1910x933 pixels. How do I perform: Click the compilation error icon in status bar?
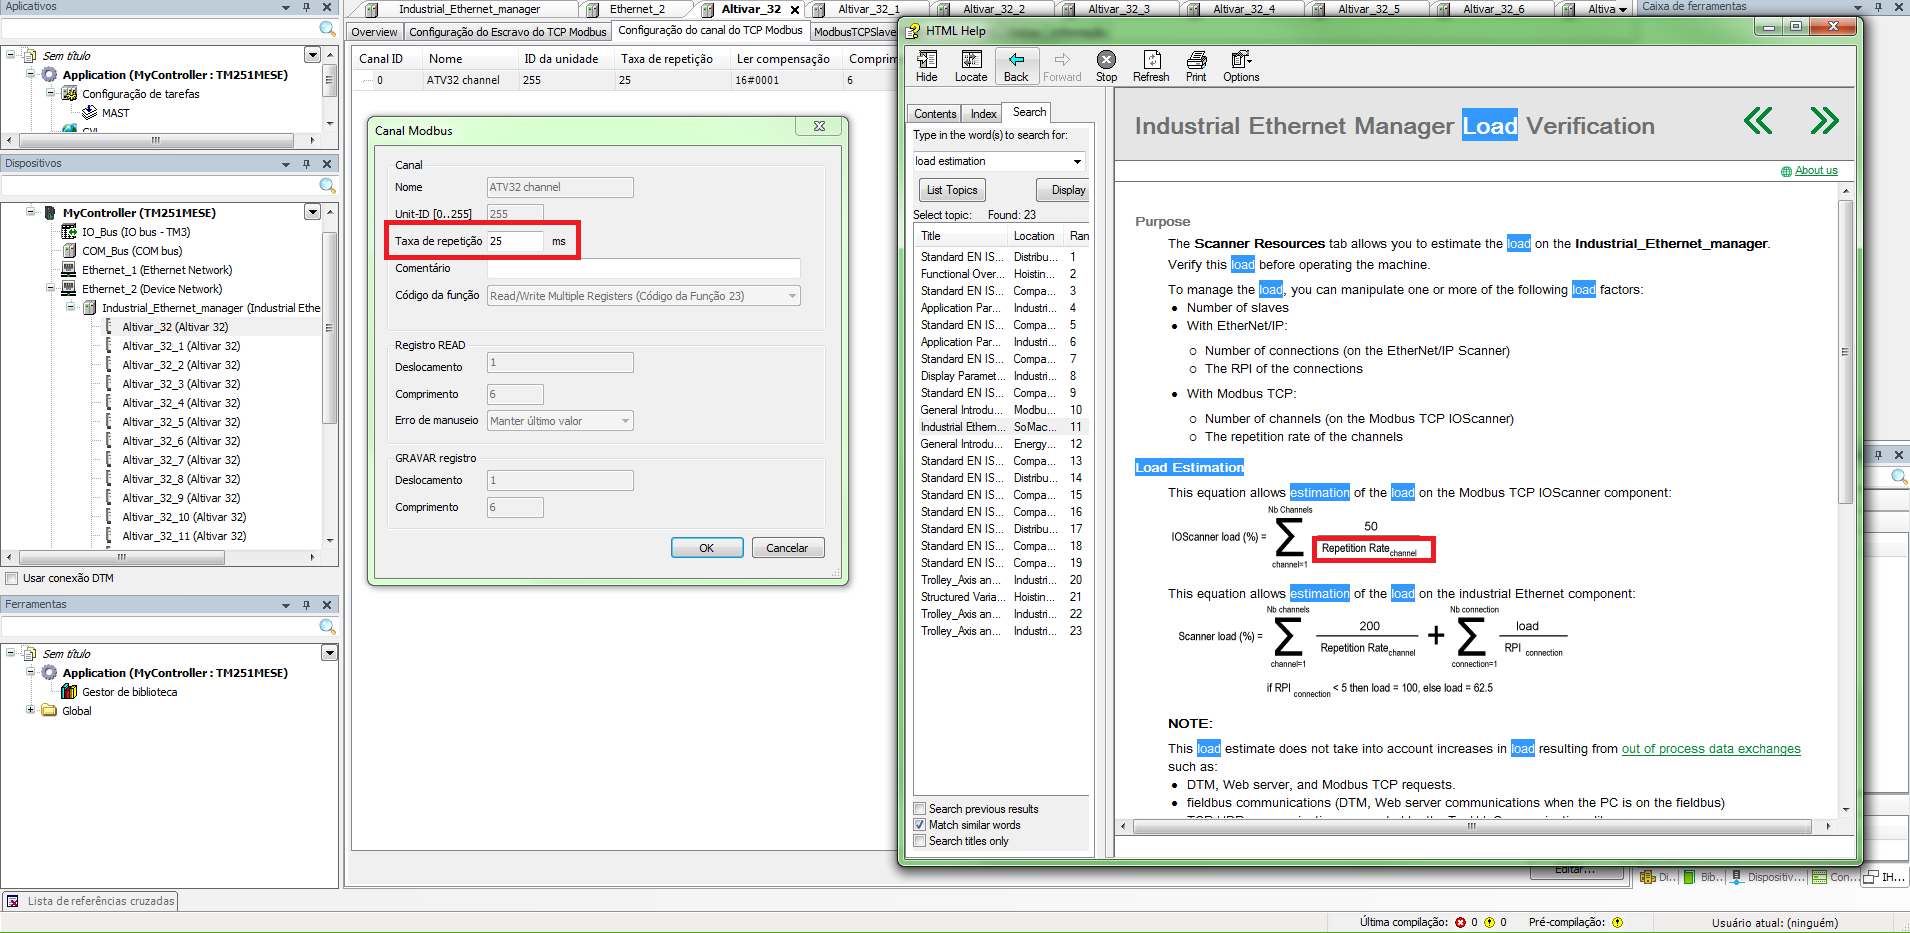1460,923
